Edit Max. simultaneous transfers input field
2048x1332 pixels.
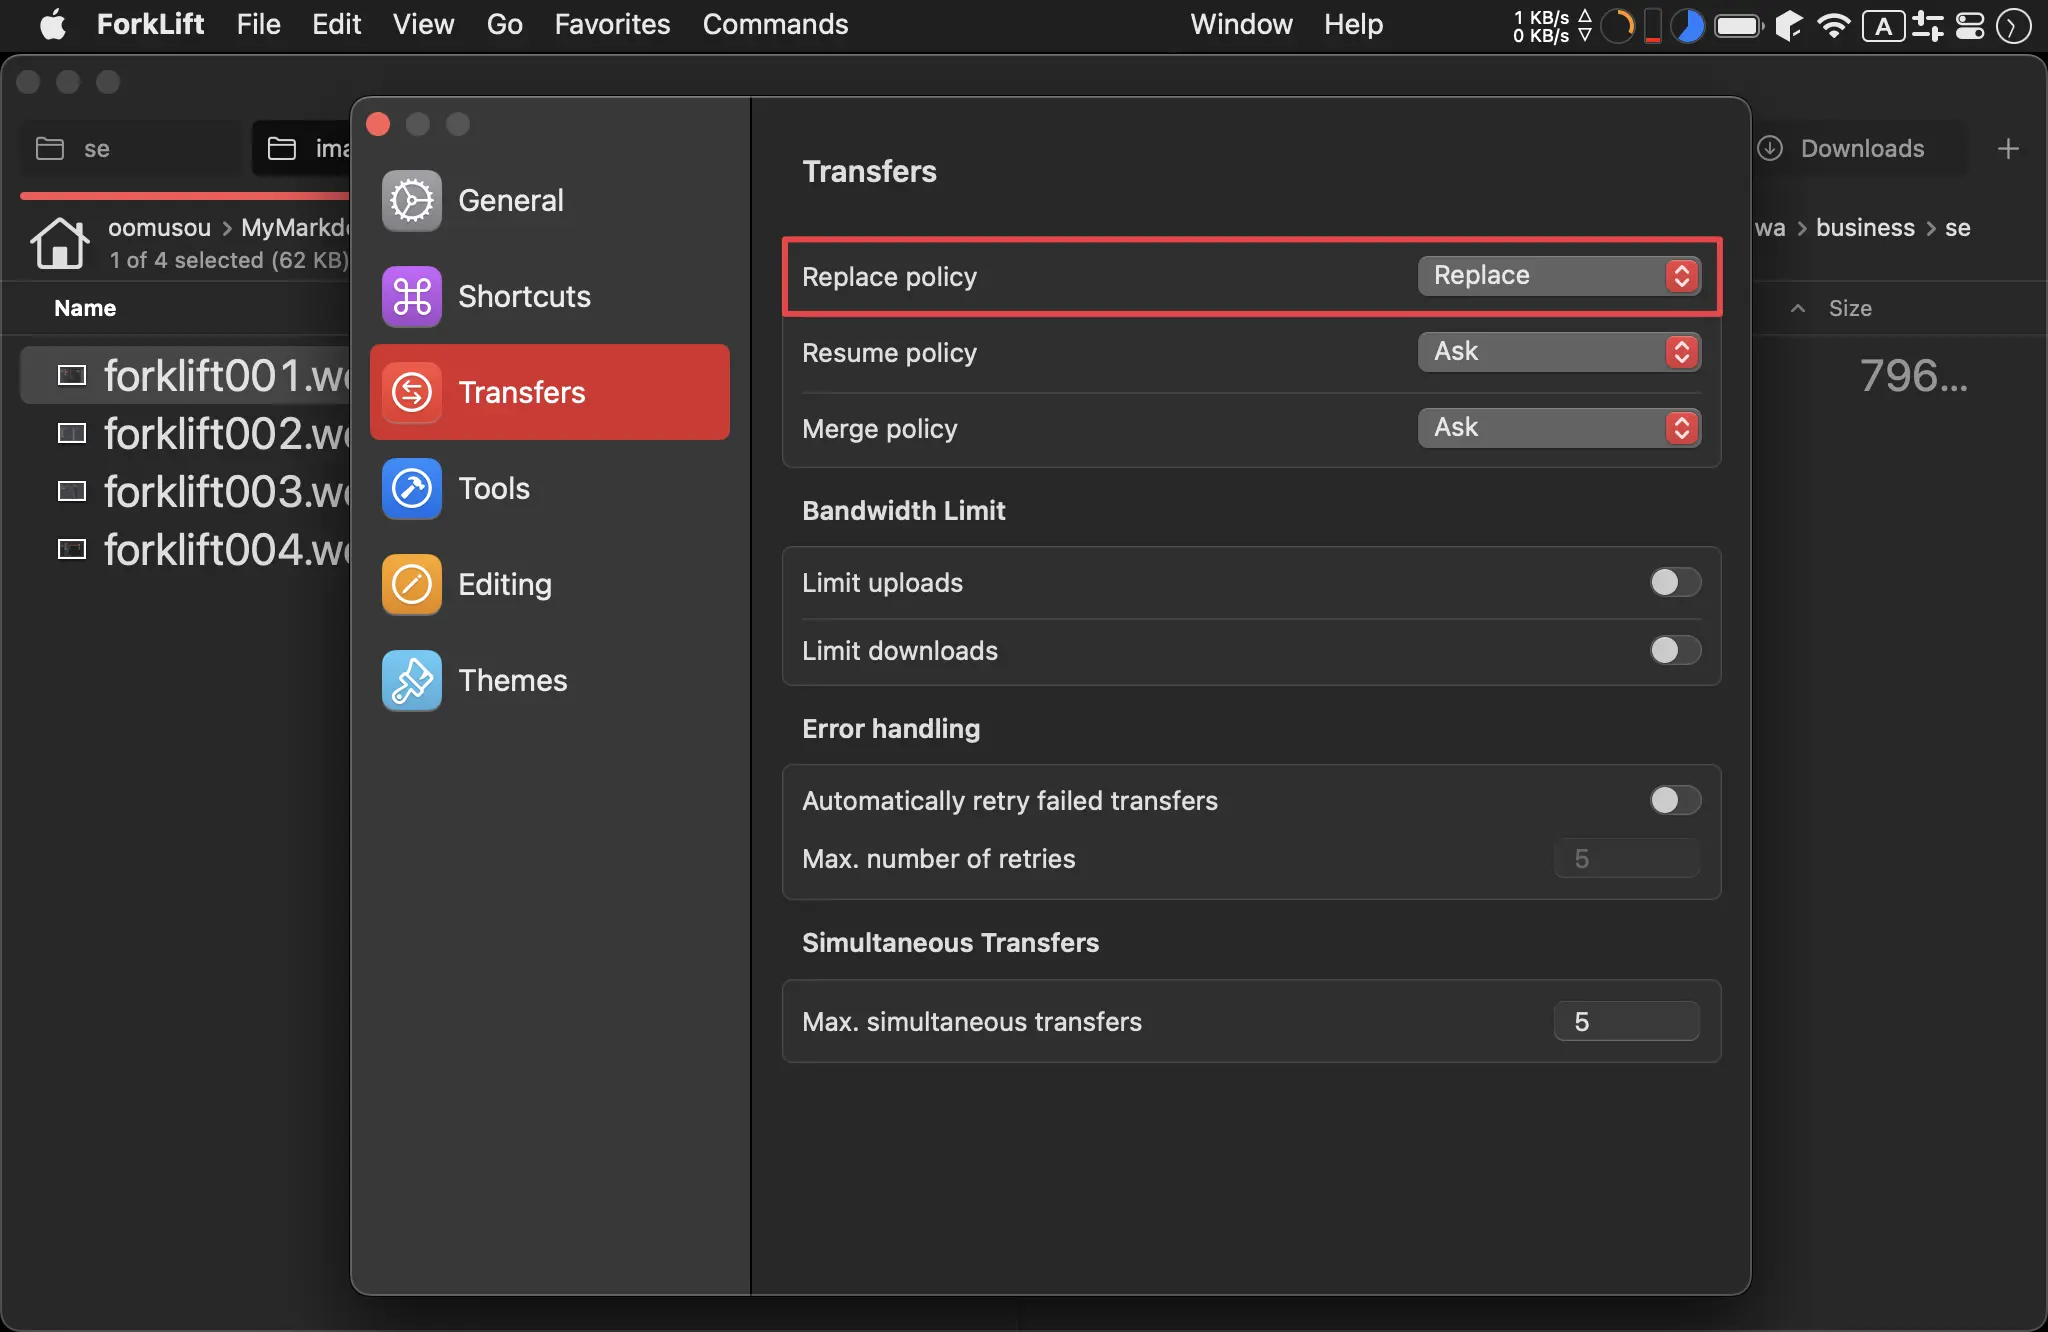[1629, 1020]
